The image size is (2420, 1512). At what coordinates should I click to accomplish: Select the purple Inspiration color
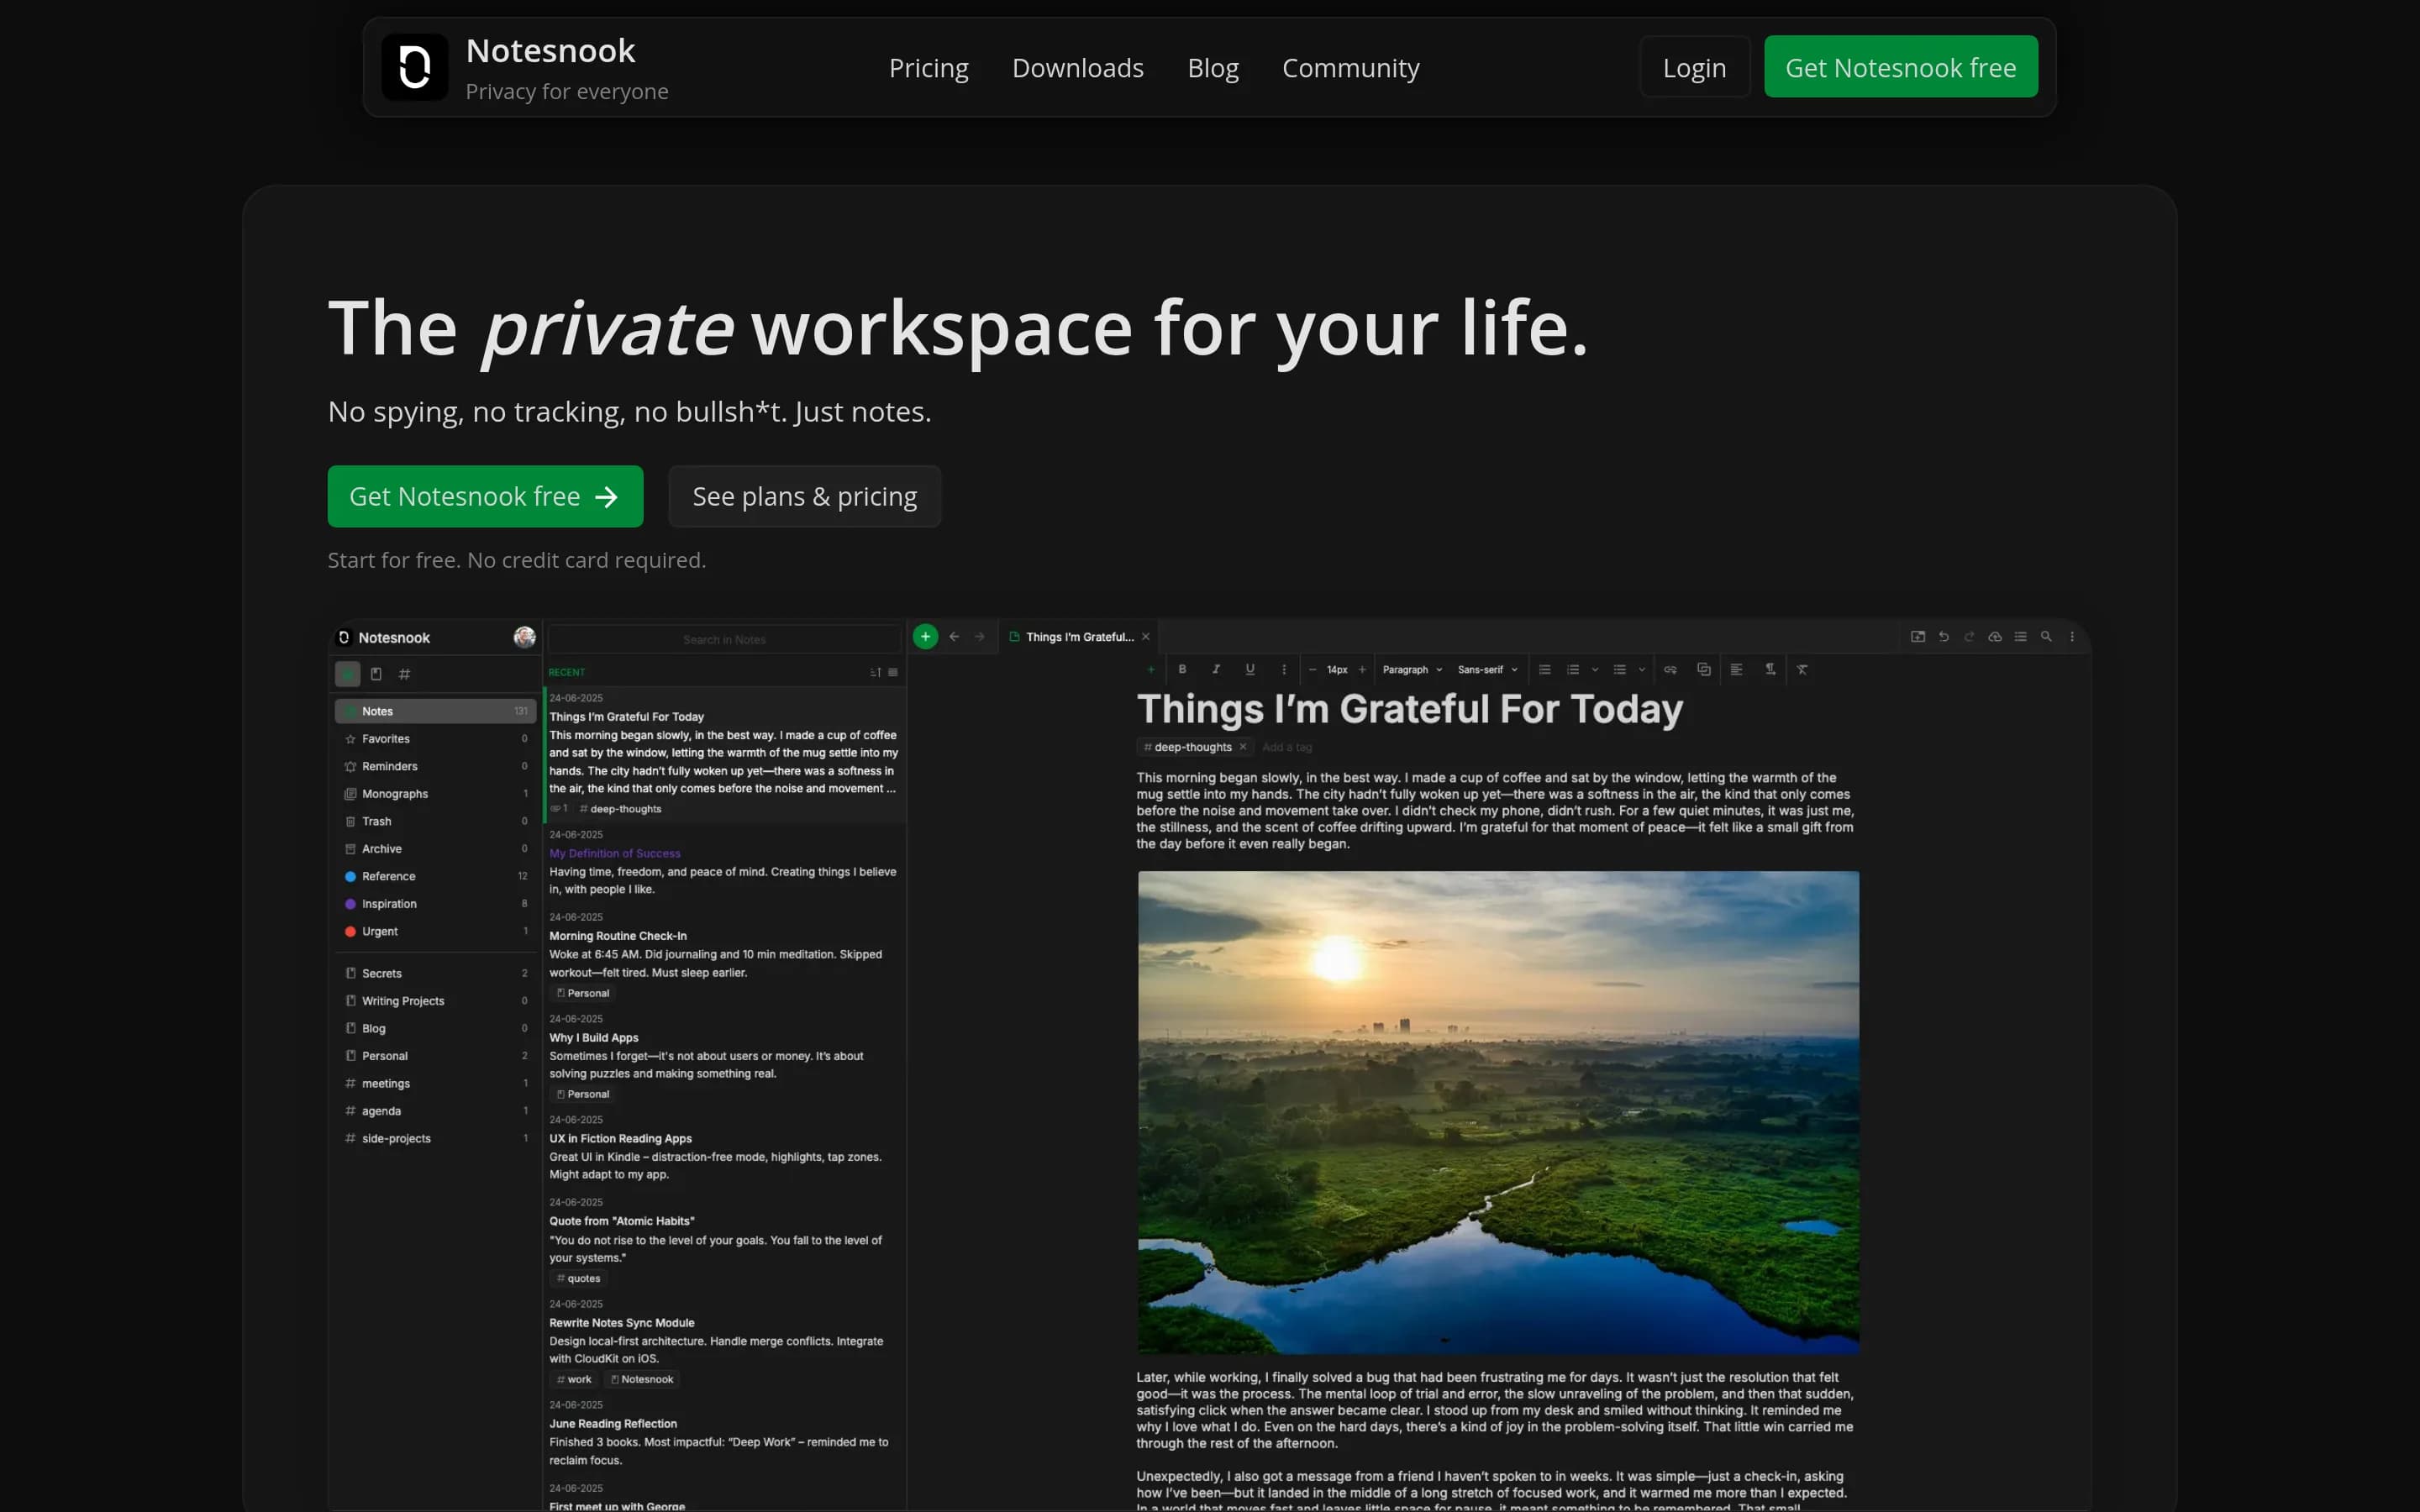pyautogui.click(x=436, y=904)
